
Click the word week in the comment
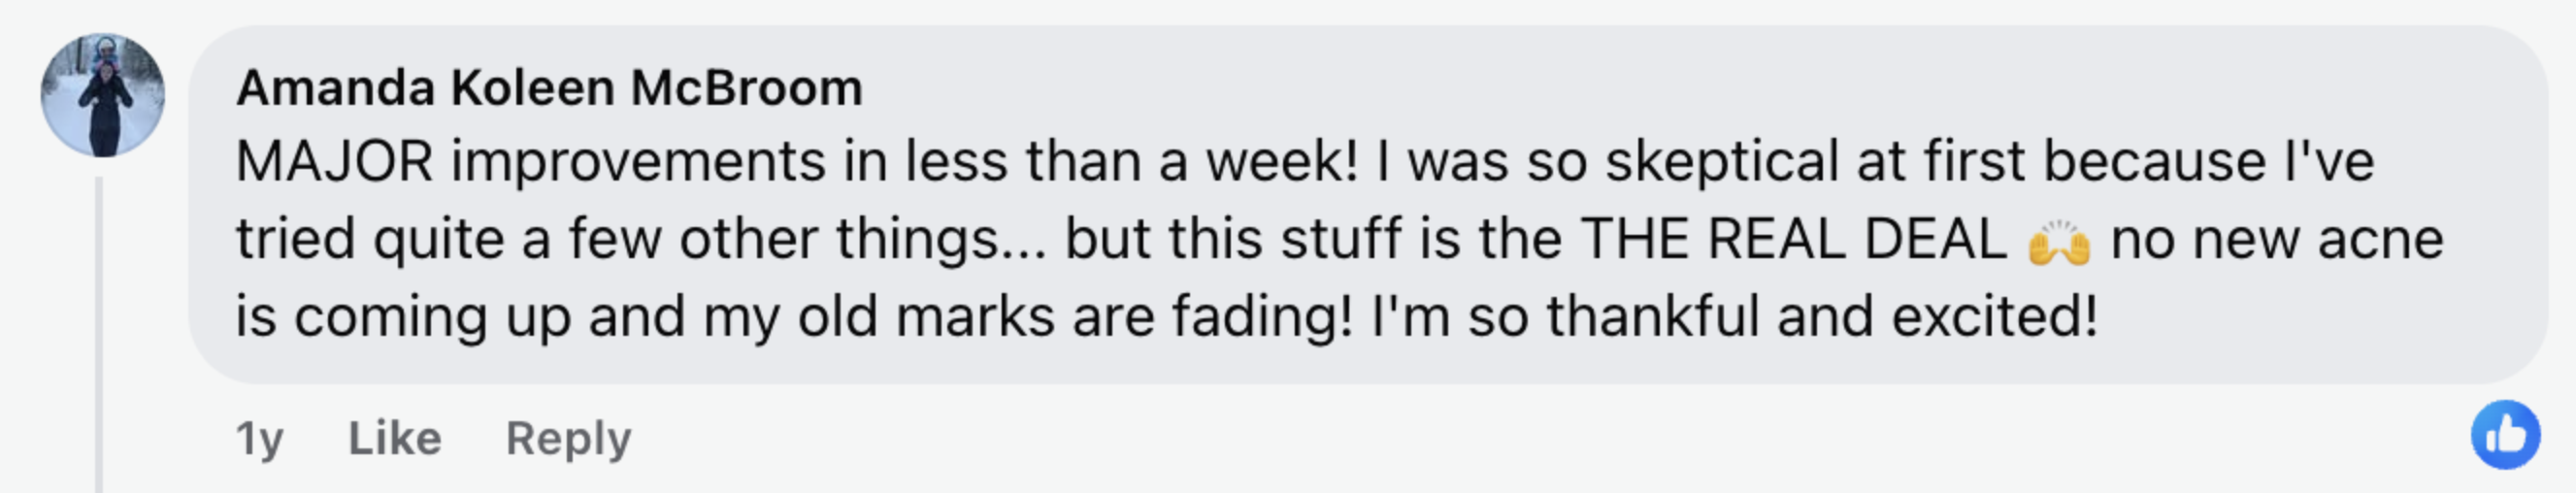coord(1279,162)
